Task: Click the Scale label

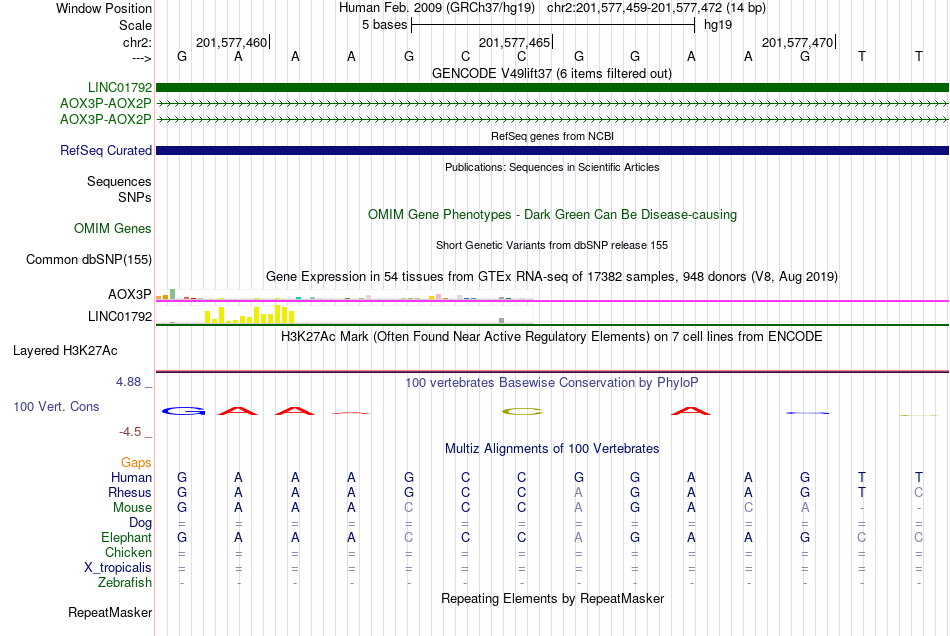Action: [x=135, y=25]
